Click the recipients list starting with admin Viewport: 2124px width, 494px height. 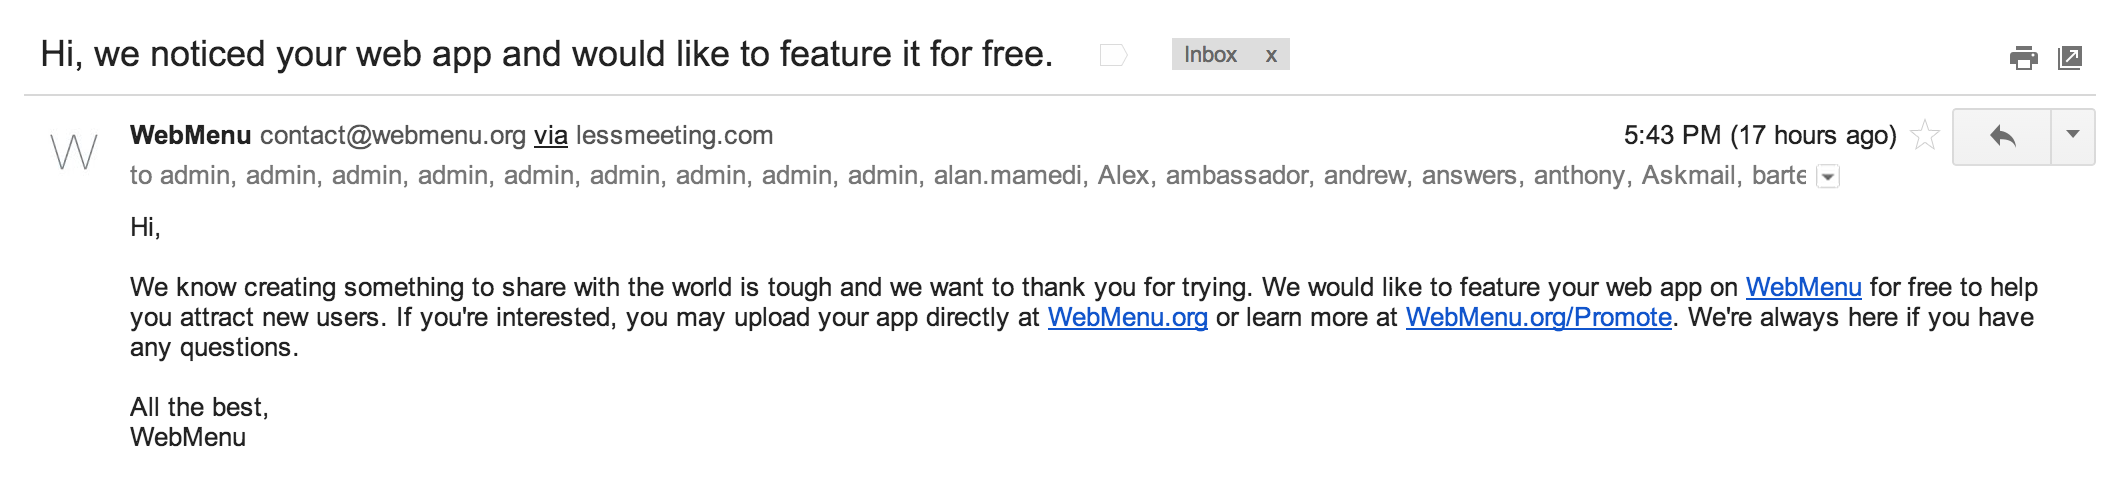[968, 176]
